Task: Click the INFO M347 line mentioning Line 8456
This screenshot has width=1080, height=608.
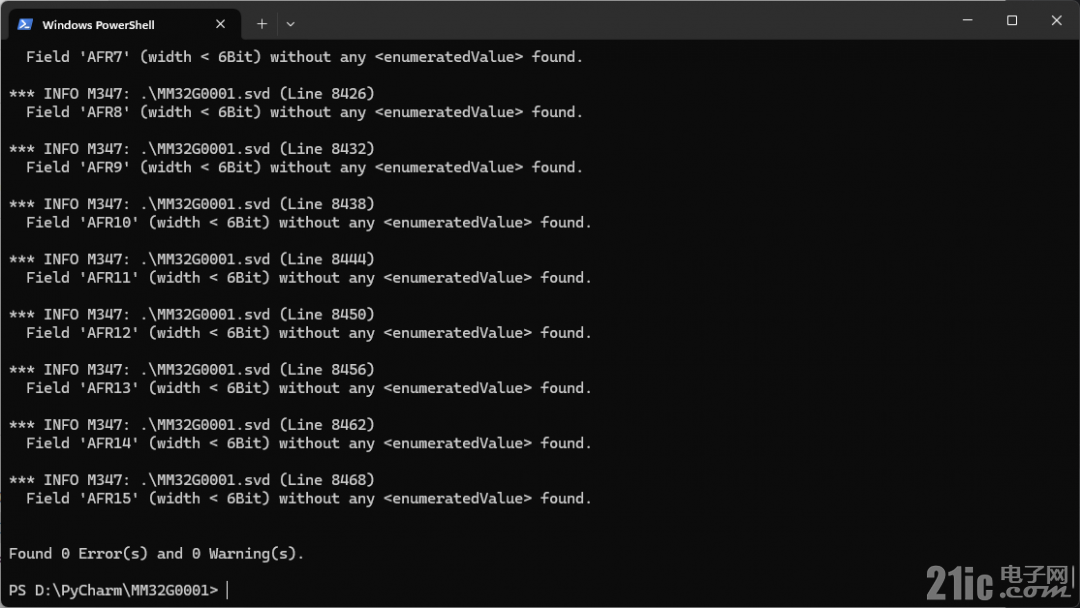Action: (191, 370)
